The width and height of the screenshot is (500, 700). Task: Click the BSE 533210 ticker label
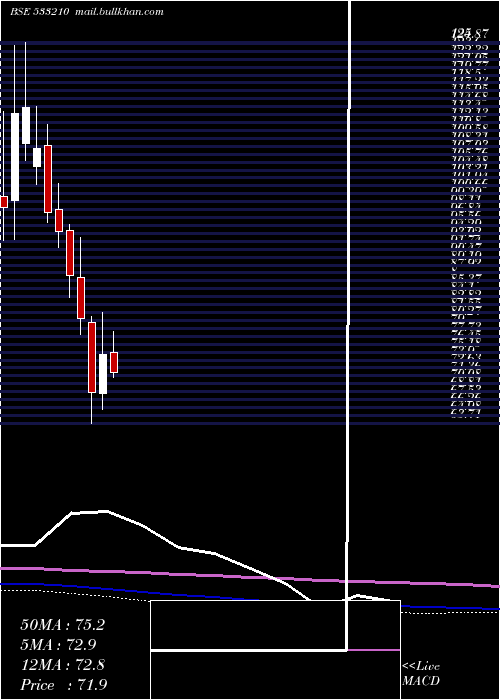39,12
